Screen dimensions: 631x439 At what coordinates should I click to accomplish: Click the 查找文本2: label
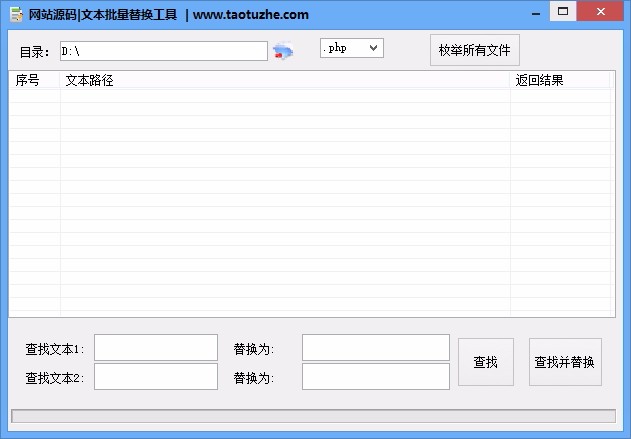click(55, 378)
